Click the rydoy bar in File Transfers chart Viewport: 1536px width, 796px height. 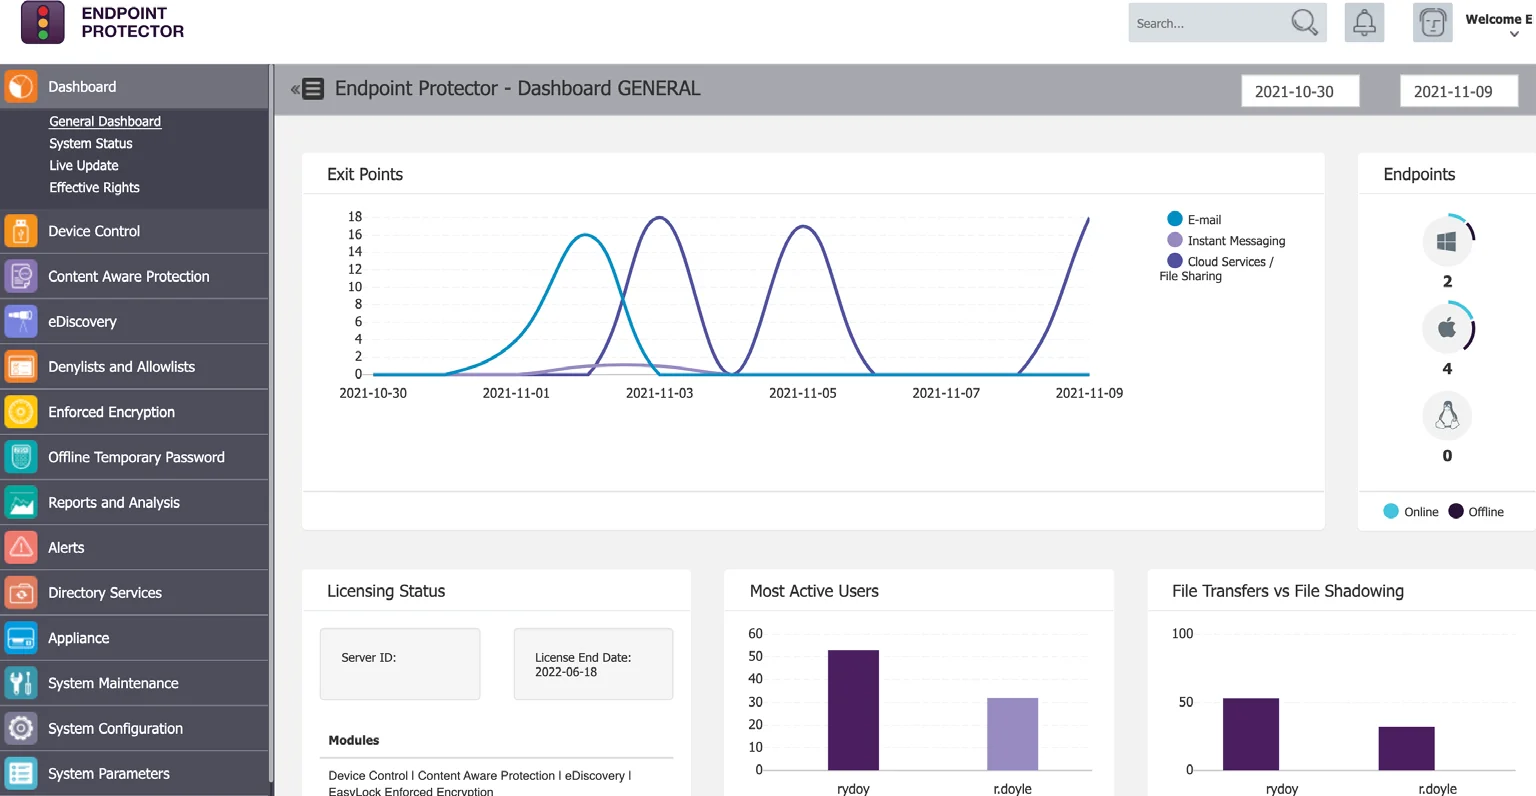click(1251, 734)
